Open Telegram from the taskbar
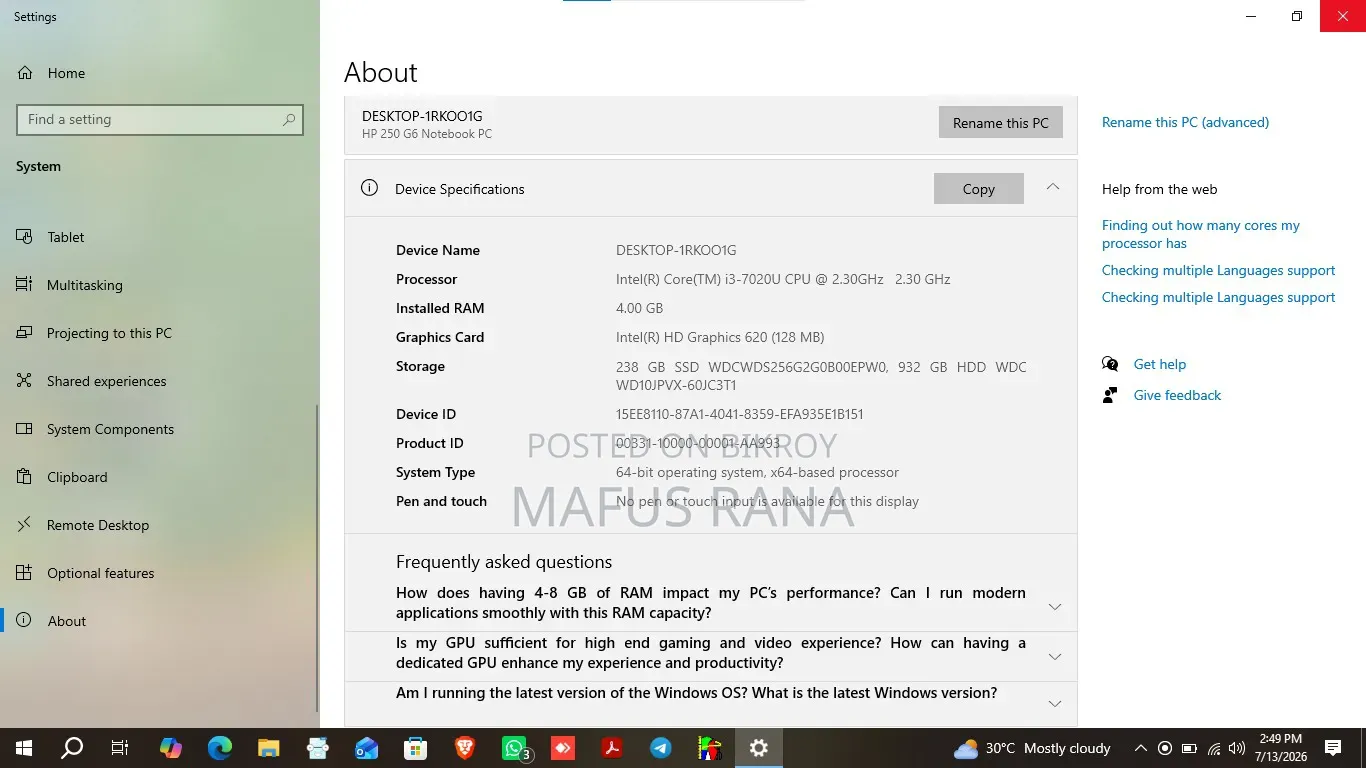Image resolution: width=1366 pixels, height=768 pixels. click(x=661, y=748)
